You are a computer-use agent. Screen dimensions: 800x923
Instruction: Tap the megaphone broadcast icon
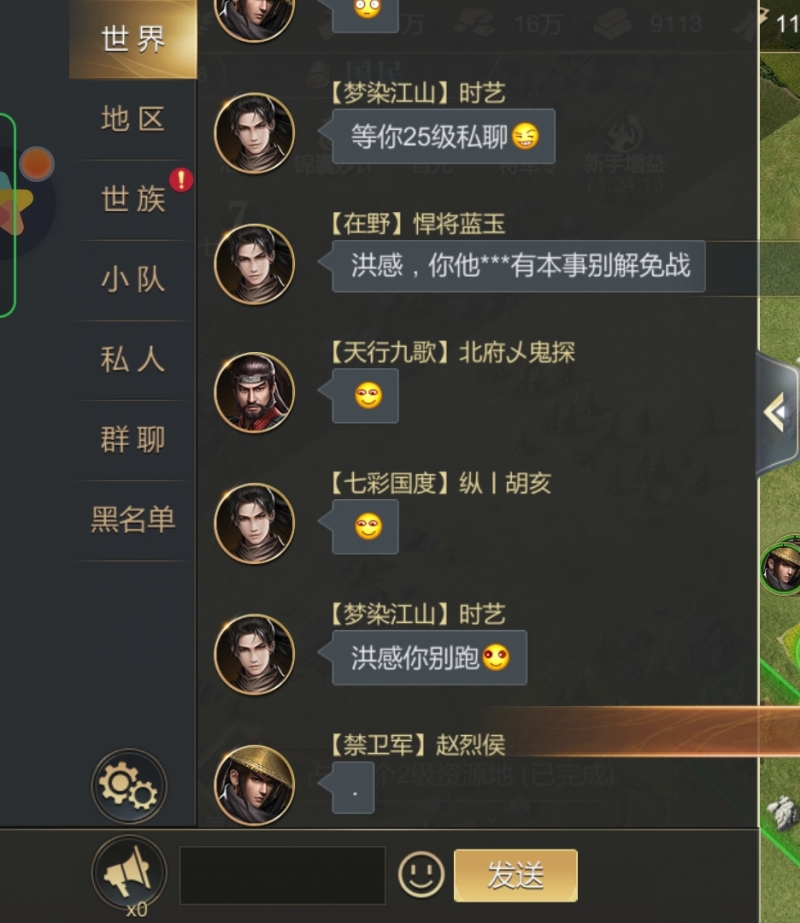pos(129,872)
